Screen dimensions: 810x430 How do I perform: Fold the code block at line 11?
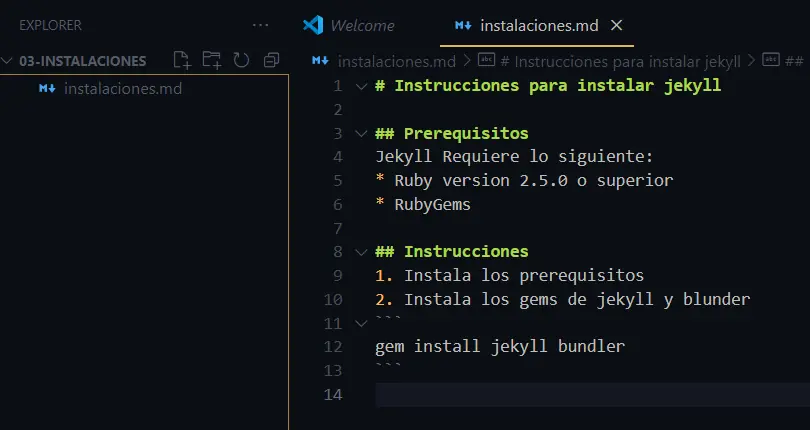click(x=361, y=324)
